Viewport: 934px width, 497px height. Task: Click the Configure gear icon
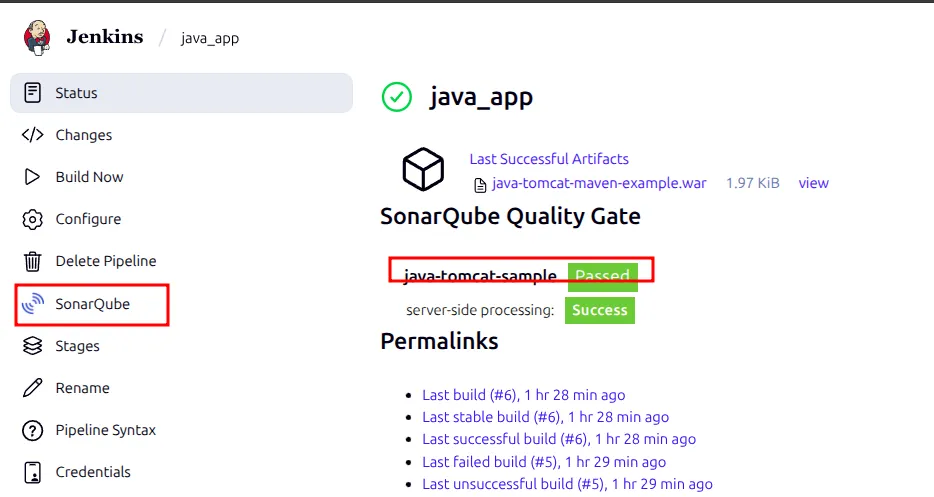coord(32,219)
